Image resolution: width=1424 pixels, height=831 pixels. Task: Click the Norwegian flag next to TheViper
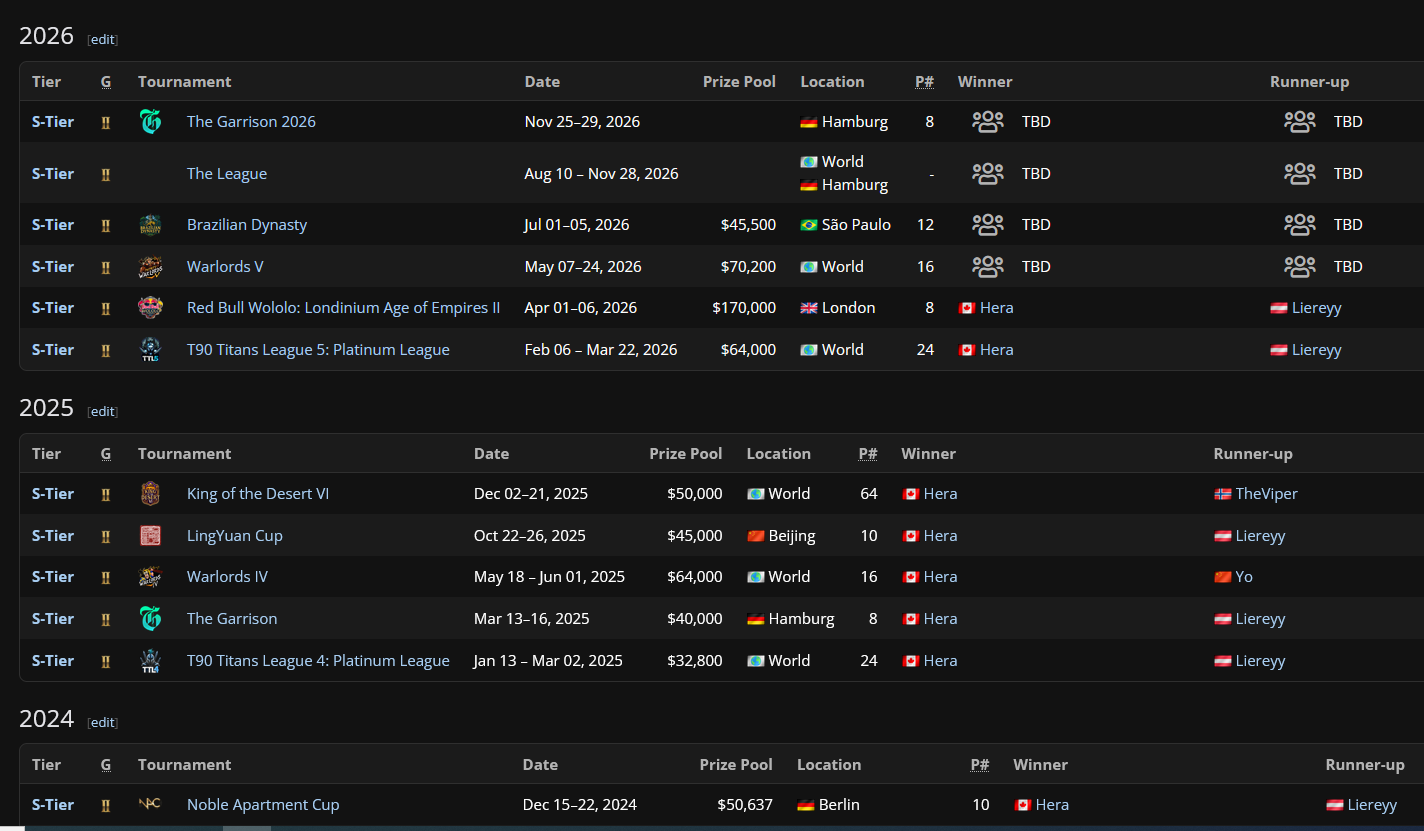click(1223, 494)
